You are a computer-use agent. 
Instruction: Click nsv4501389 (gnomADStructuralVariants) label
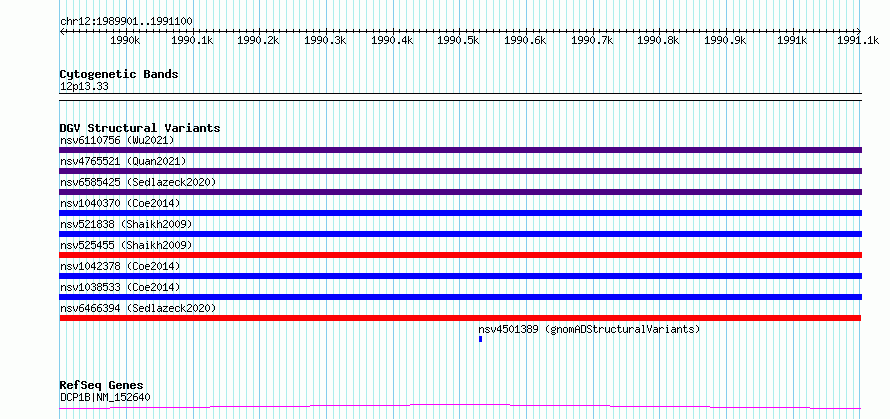589,329
